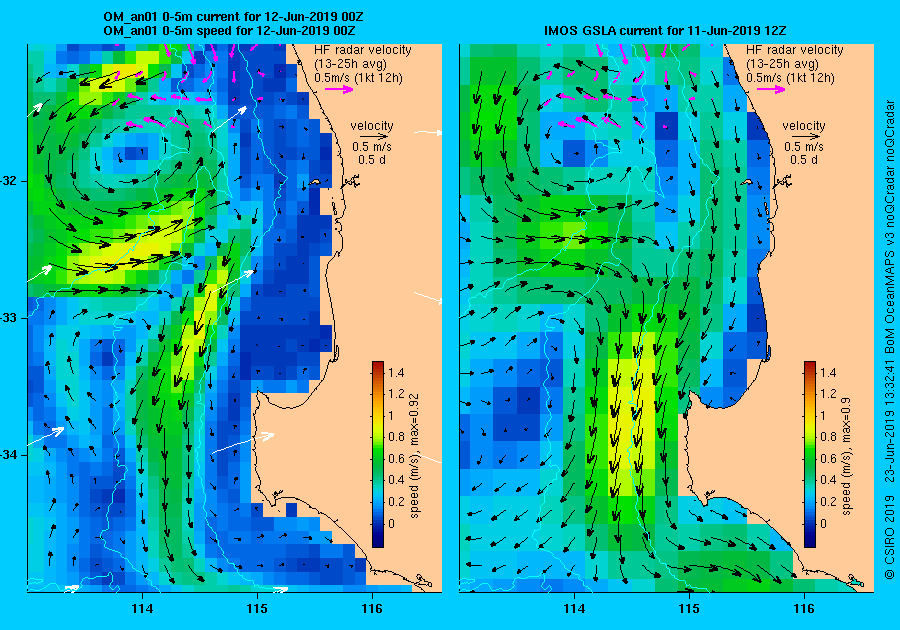Click the 0.6 tick on right color bar
This screenshot has width=900, height=630.
pyautogui.click(x=827, y=458)
